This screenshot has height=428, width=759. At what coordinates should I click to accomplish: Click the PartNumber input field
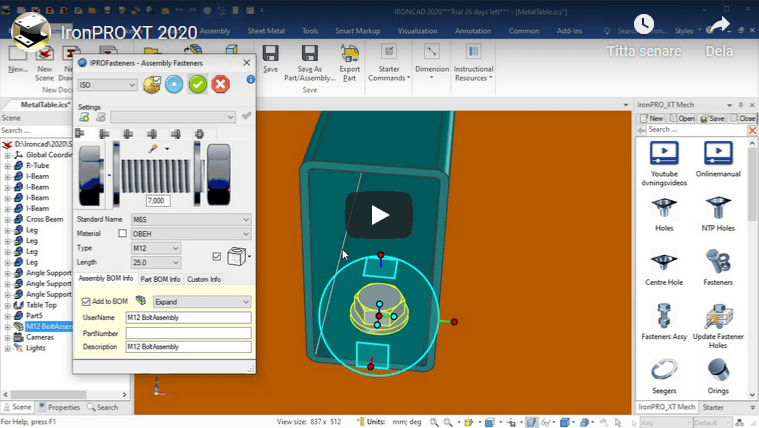[x=188, y=332]
